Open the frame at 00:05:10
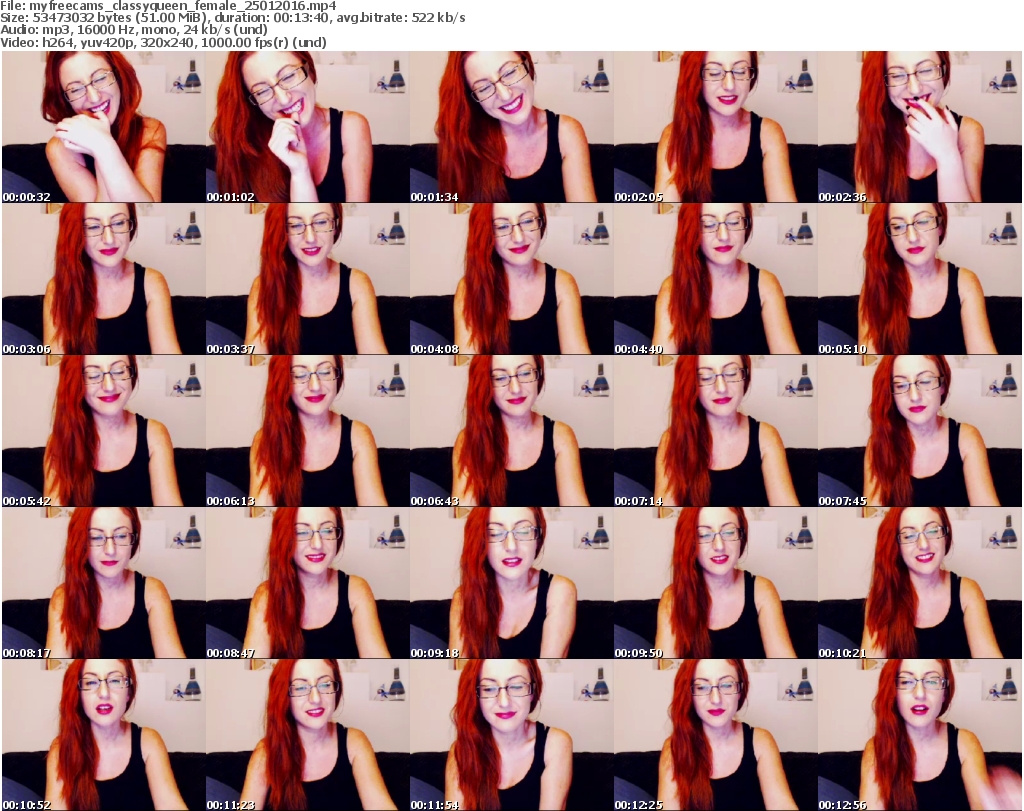 [920, 279]
